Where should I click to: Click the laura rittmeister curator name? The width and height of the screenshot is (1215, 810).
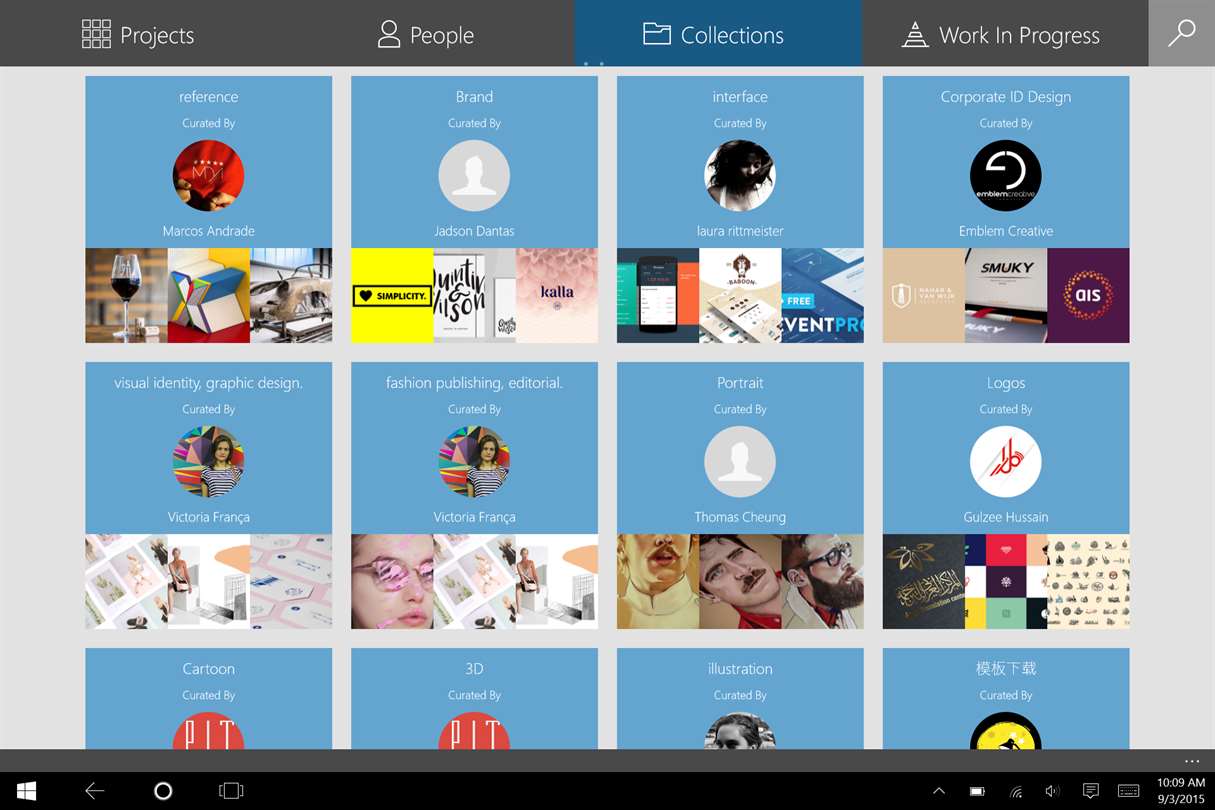(740, 231)
